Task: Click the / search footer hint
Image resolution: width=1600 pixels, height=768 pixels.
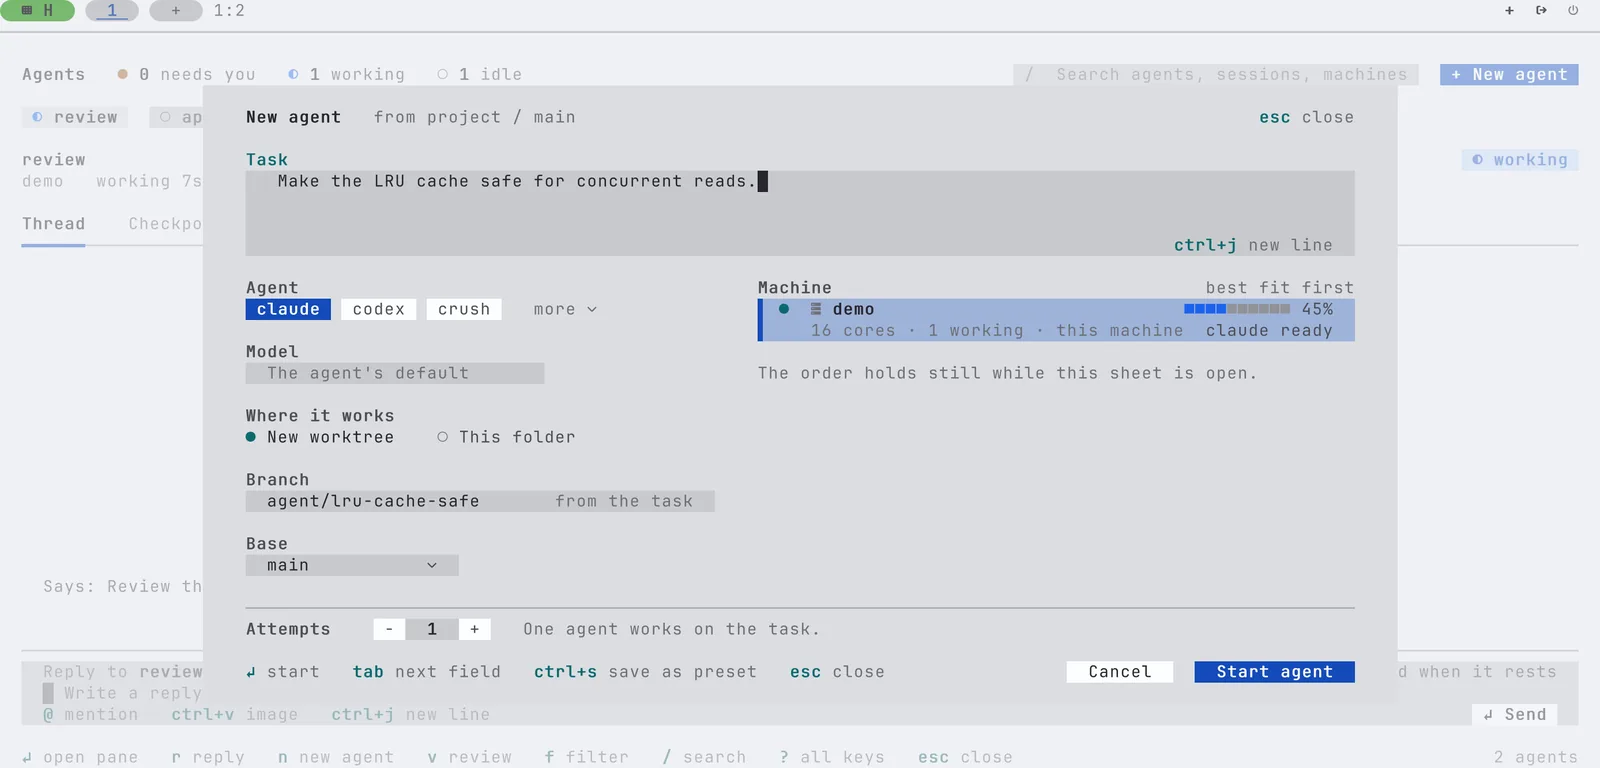Action: point(704,757)
